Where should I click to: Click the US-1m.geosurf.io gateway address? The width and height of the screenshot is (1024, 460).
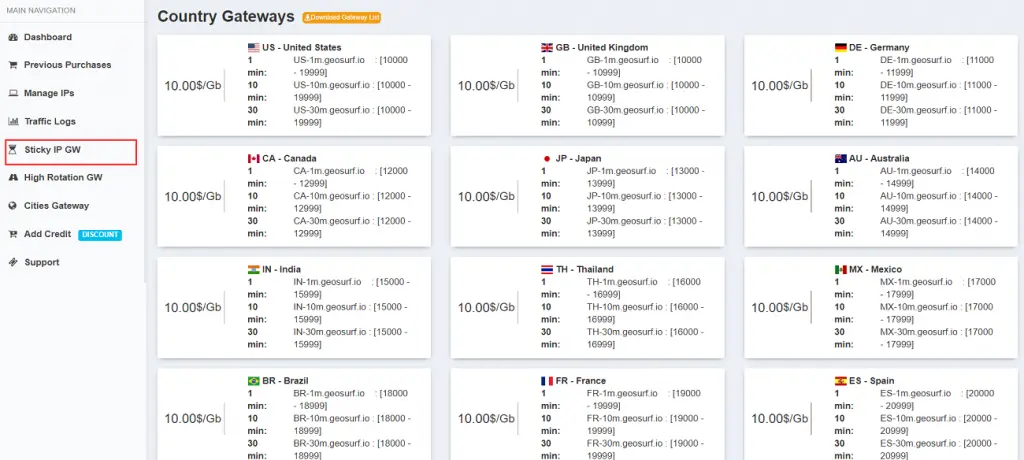click(x=329, y=60)
